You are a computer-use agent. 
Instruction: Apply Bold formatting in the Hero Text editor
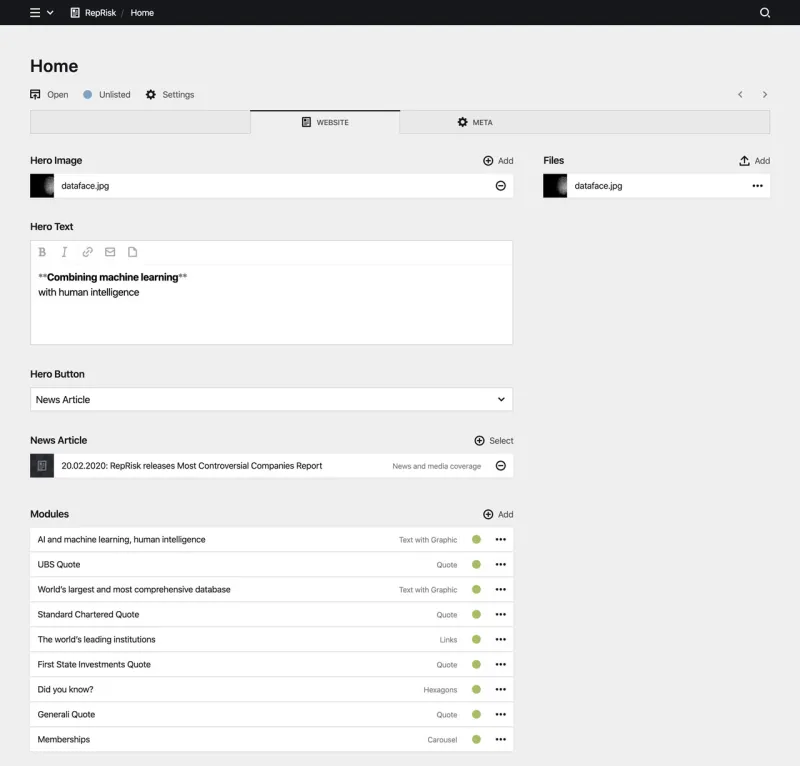pos(42,252)
